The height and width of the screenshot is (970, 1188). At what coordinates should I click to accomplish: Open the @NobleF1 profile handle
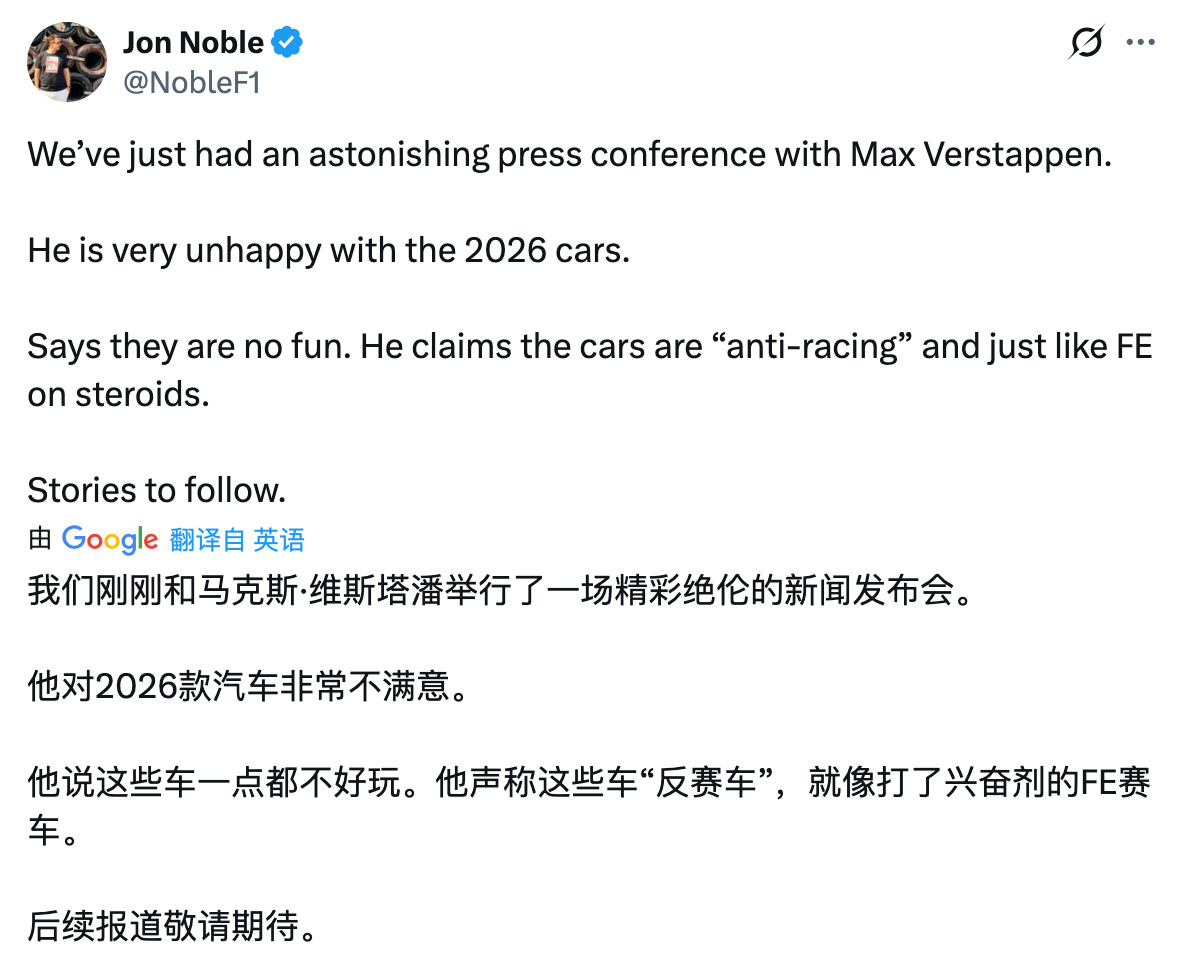coord(193,84)
